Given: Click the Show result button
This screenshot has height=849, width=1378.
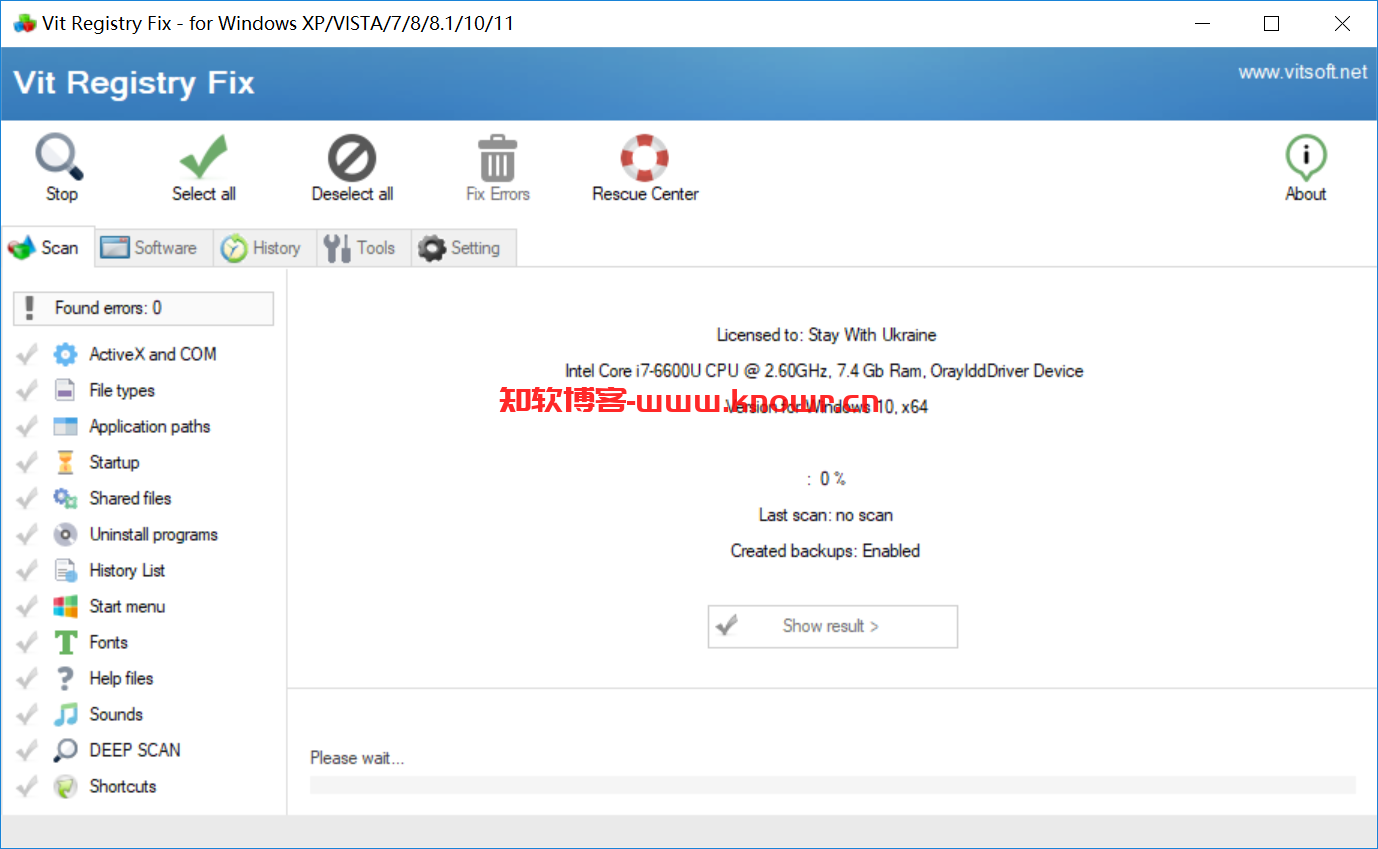Looking at the screenshot, I should pos(832,626).
